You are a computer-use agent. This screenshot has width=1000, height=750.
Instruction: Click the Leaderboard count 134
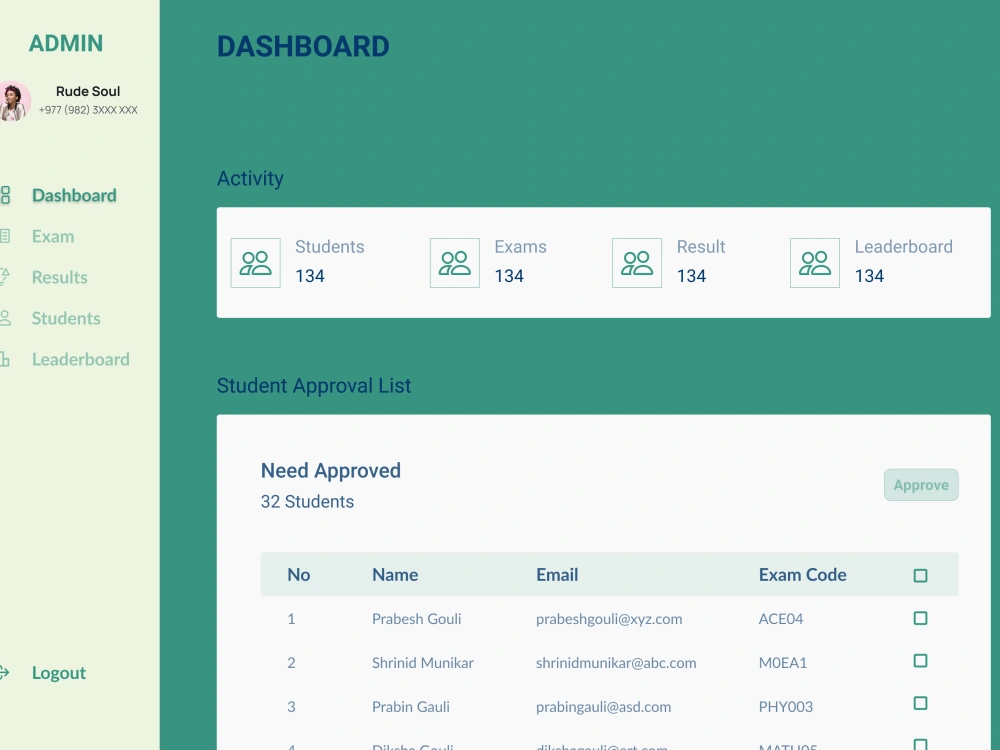pos(869,276)
